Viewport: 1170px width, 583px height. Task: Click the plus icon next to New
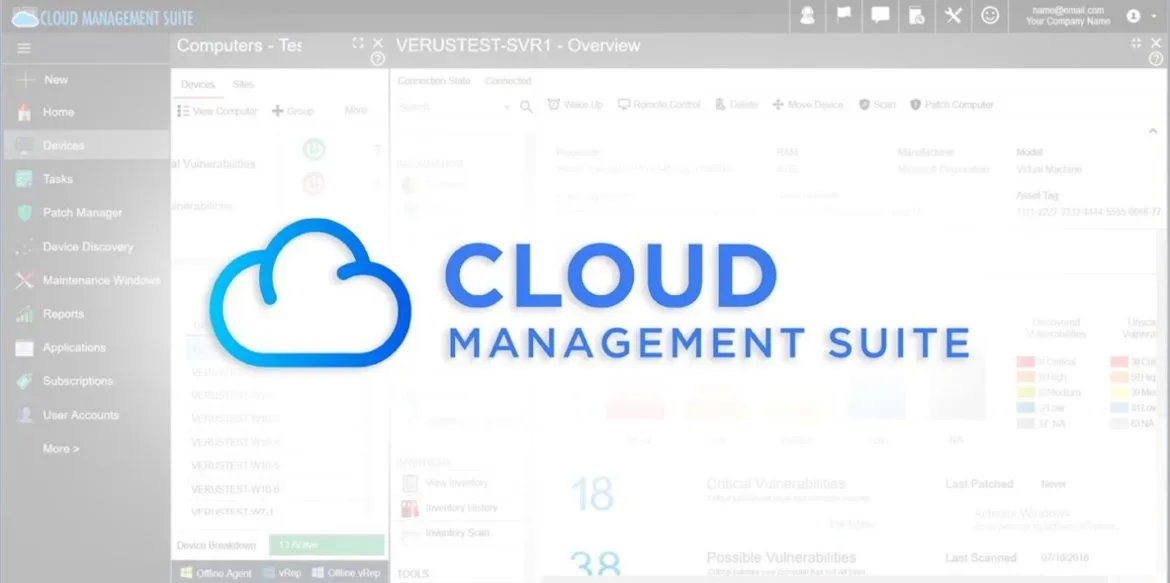25,80
